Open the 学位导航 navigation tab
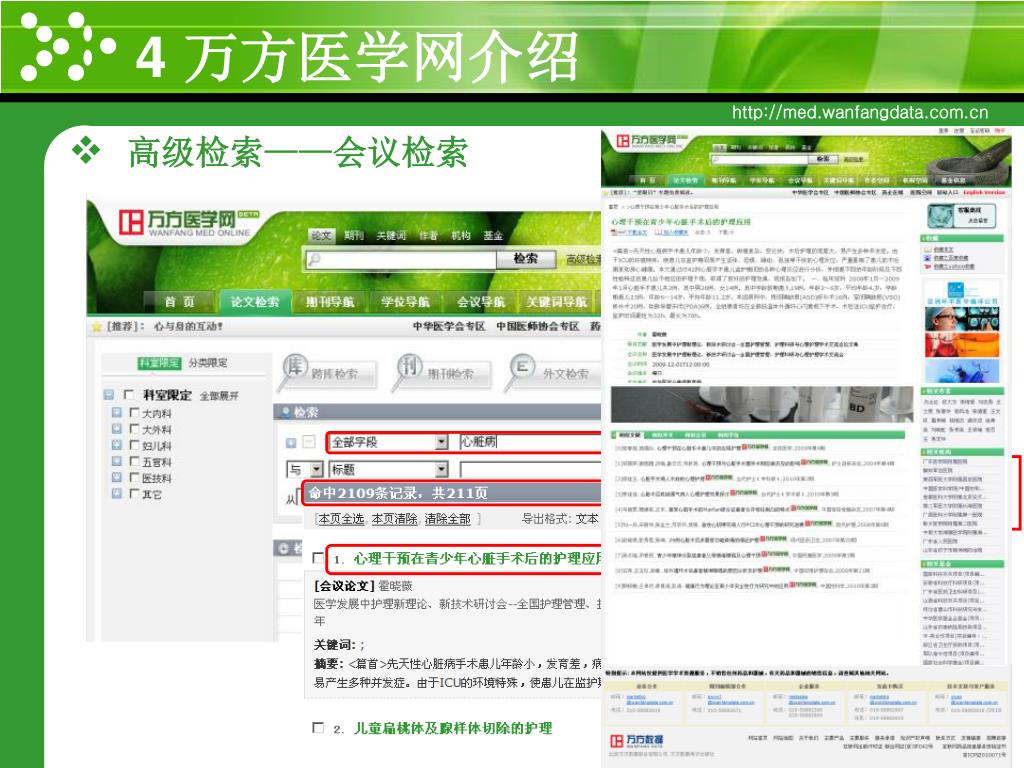The image size is (1024, 768). point(406,302)
